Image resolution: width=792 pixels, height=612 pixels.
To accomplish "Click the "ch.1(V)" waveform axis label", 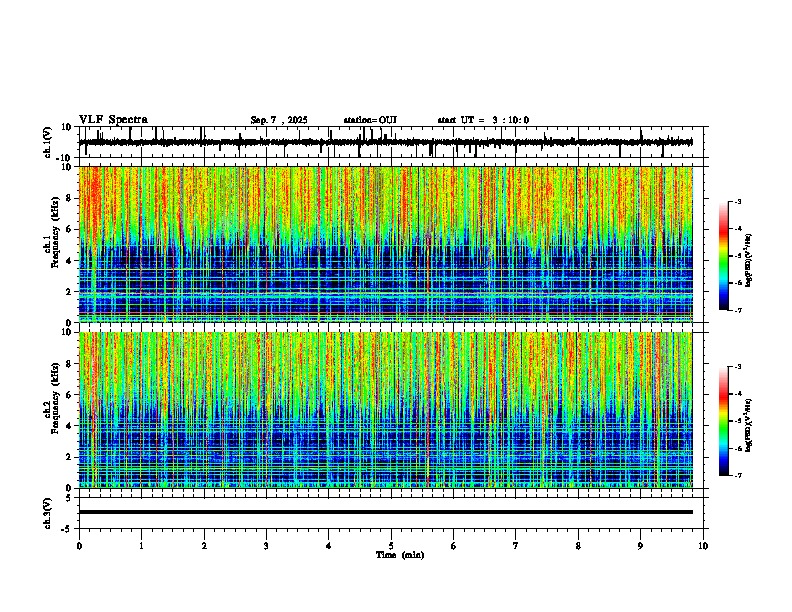I will pos(48,142).
